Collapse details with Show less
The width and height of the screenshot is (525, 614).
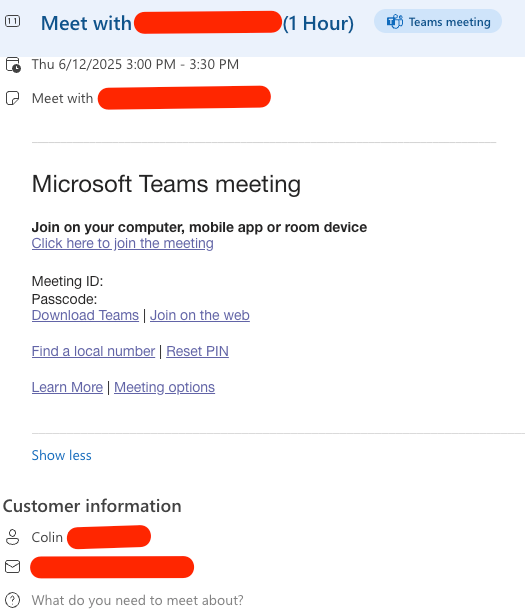click(x=61, y=455)
